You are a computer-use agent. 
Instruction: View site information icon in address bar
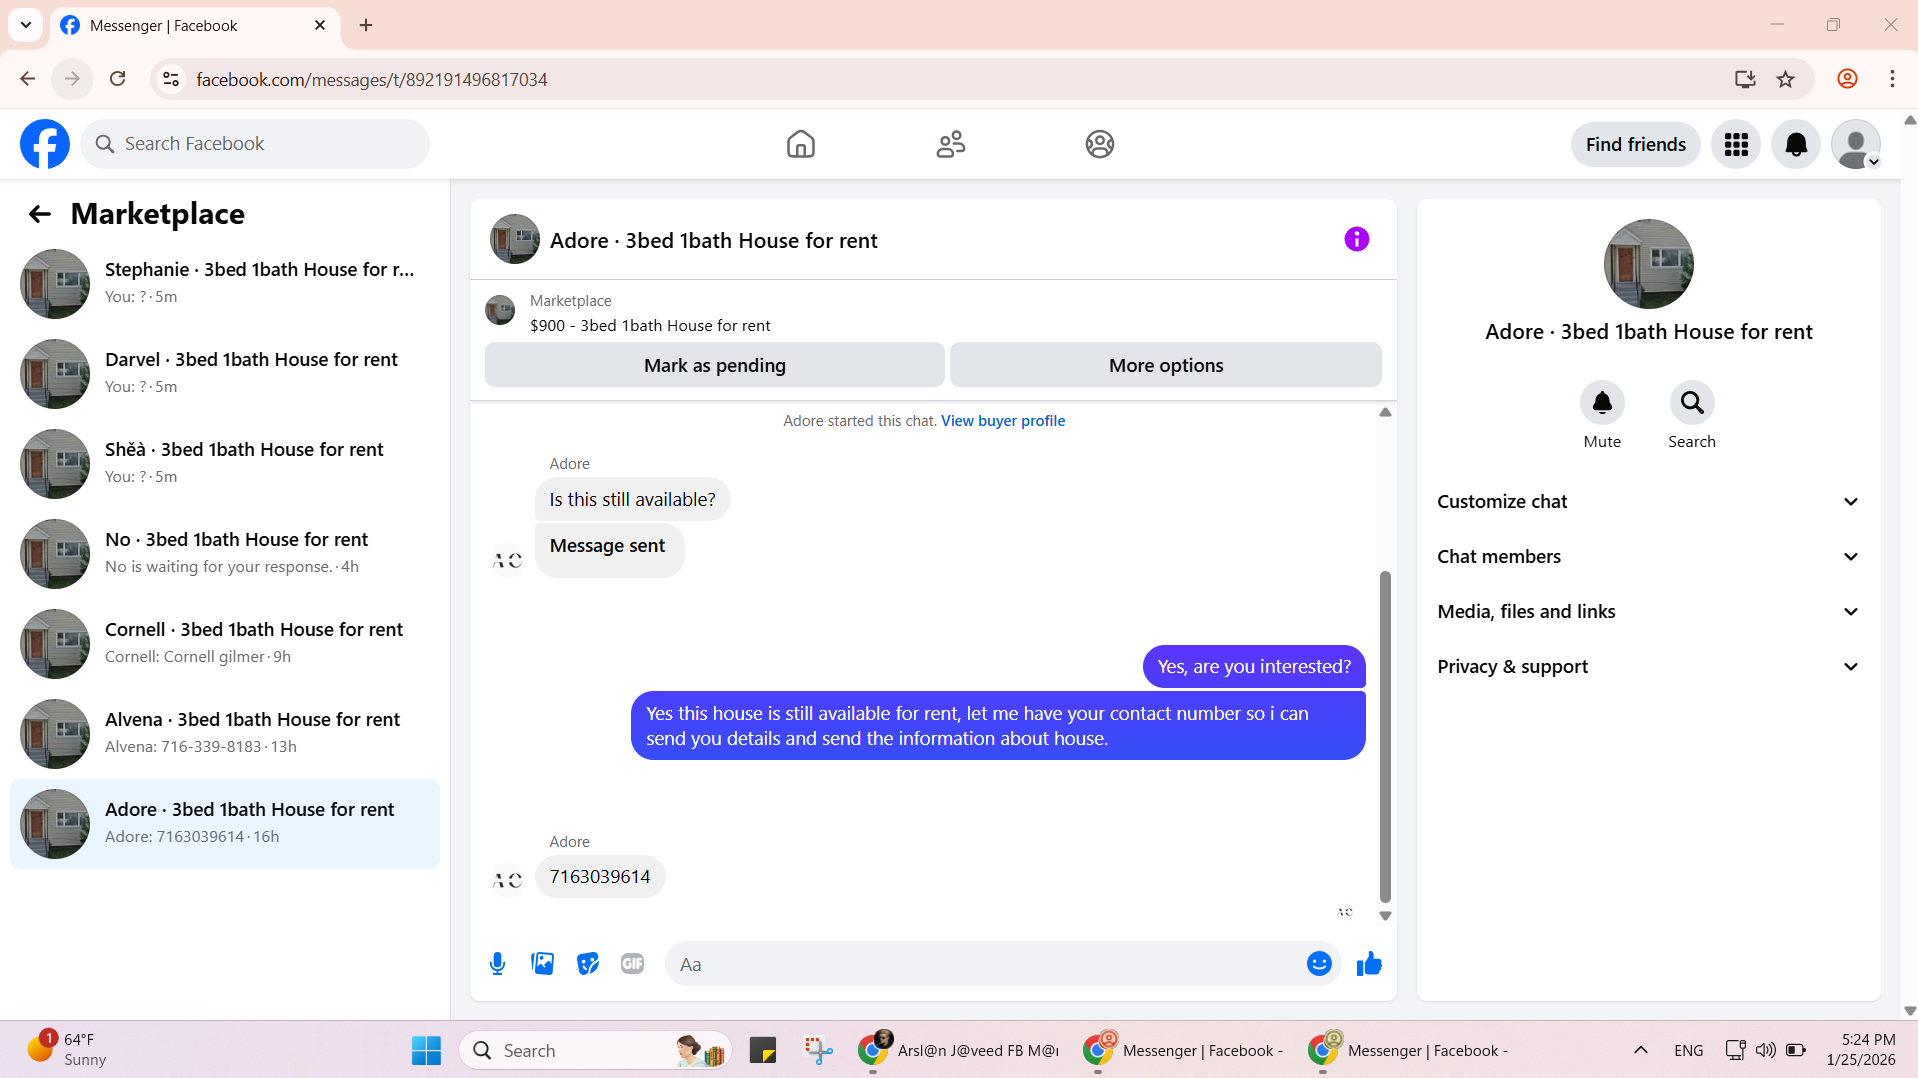pyautogui.click(x=171, y=79)
